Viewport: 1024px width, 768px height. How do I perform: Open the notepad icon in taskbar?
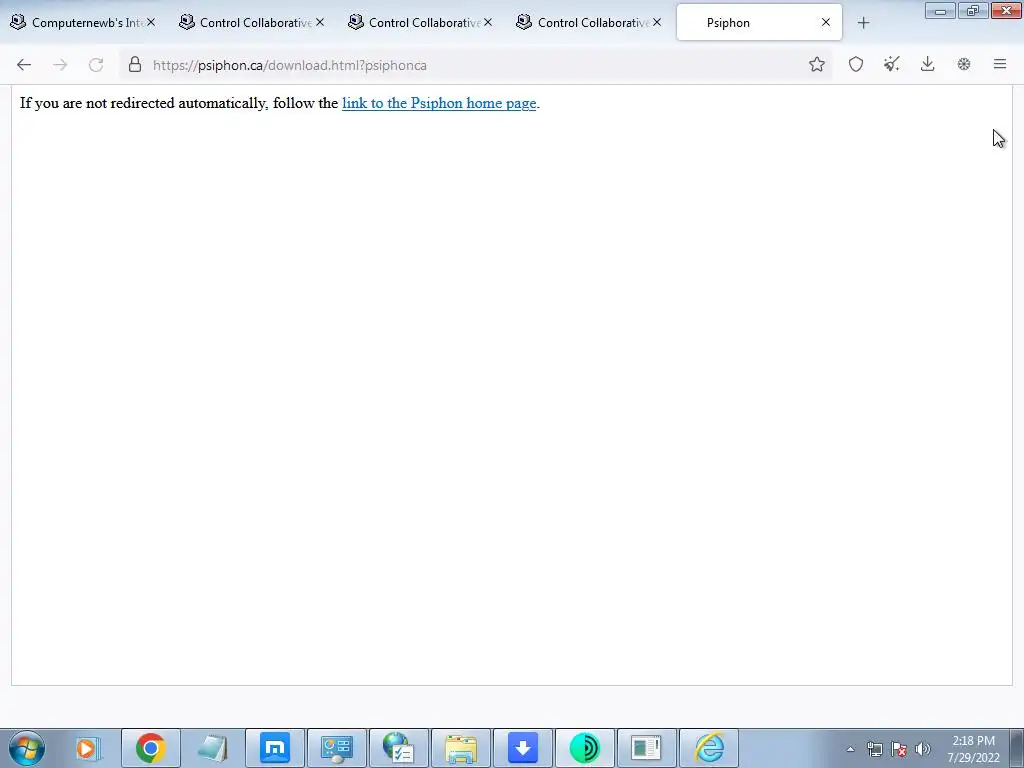(212, 748)
